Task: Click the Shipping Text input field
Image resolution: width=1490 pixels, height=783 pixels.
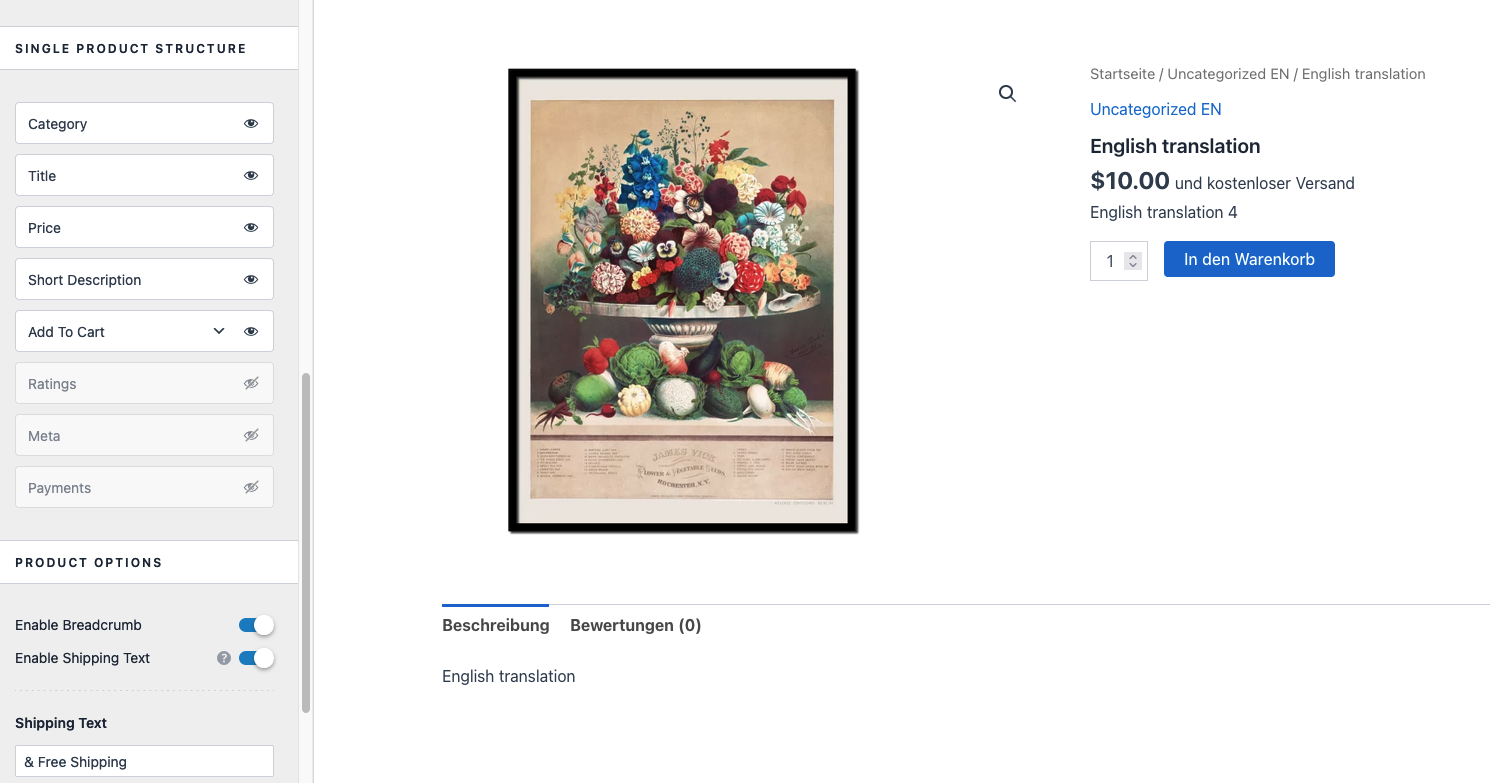Action: coord(144,761)
